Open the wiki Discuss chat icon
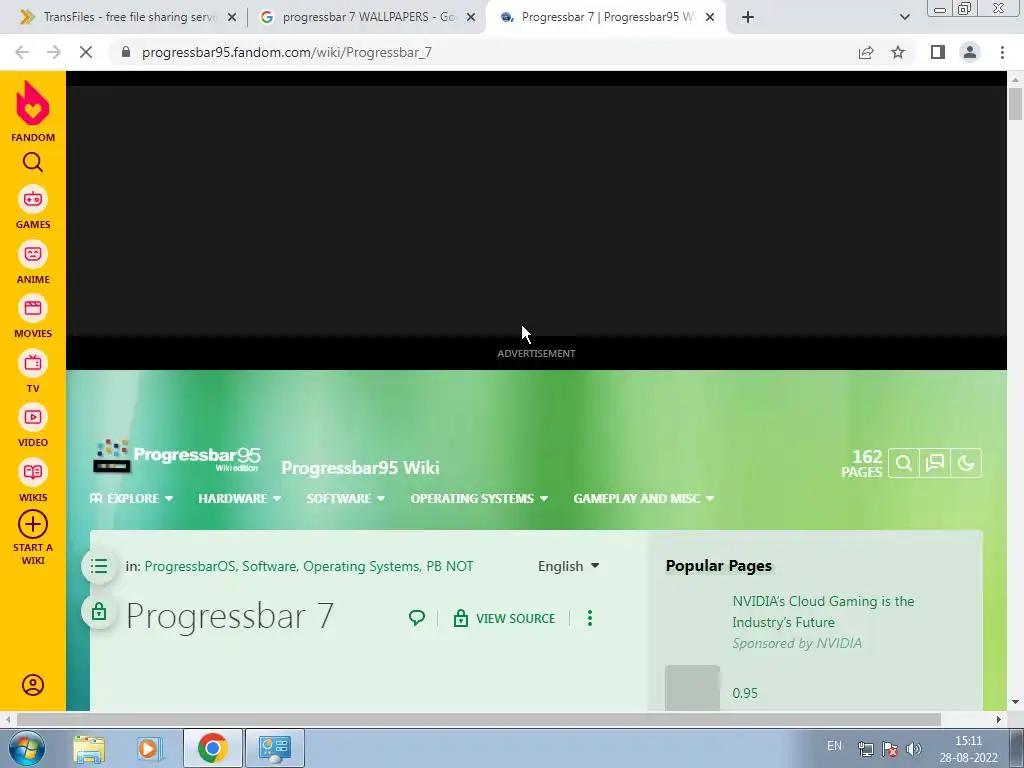 coord(935,464)
